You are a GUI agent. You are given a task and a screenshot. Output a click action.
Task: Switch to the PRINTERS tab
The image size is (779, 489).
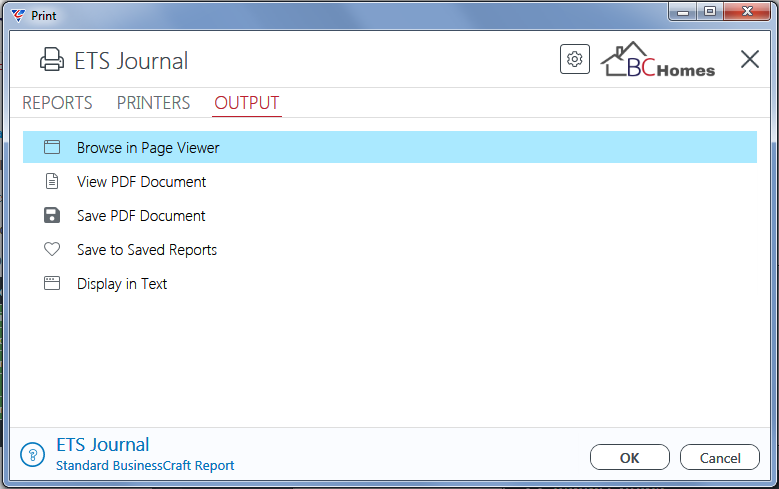pyautogui.click(x=154, y=103)
